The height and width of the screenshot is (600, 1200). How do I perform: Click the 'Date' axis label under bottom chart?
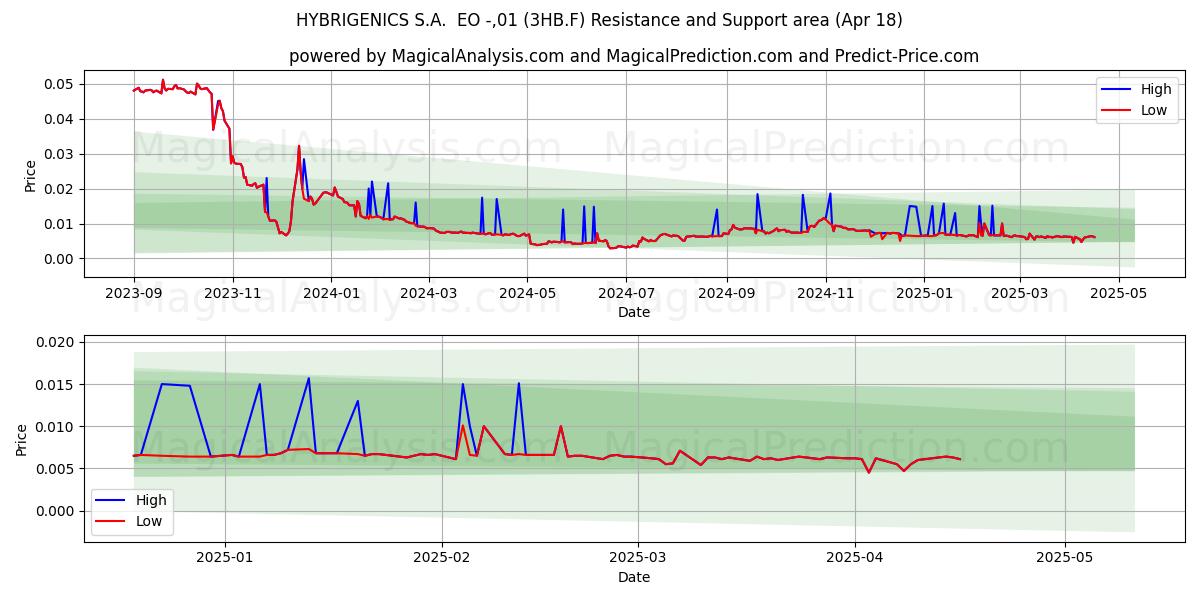[x=634, y=577]
